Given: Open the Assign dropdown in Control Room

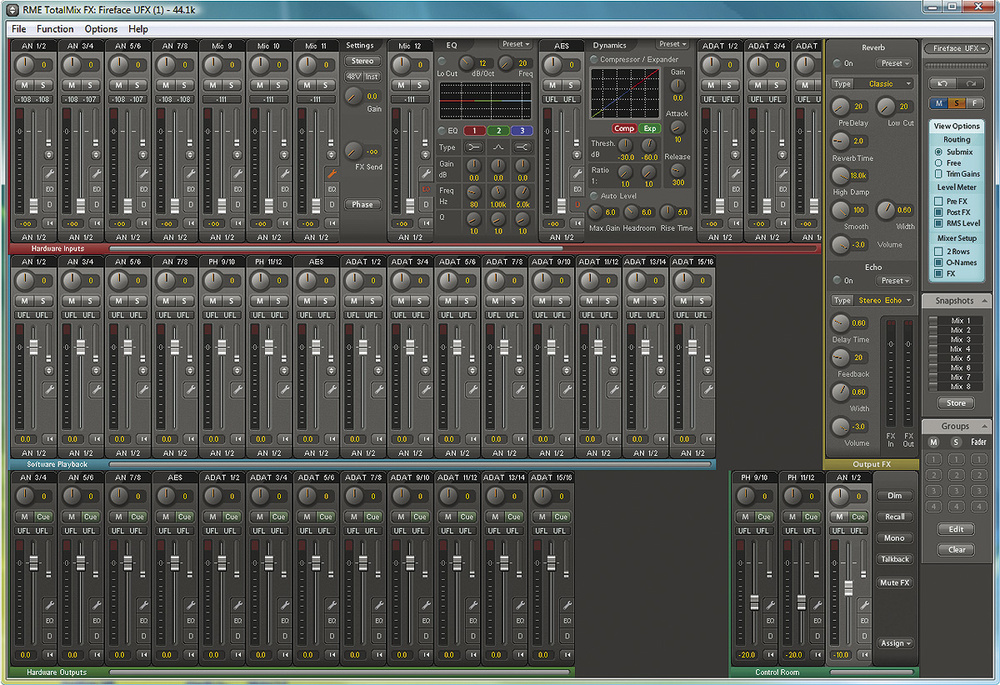Looking at the screenshot, I should point(895,643).
